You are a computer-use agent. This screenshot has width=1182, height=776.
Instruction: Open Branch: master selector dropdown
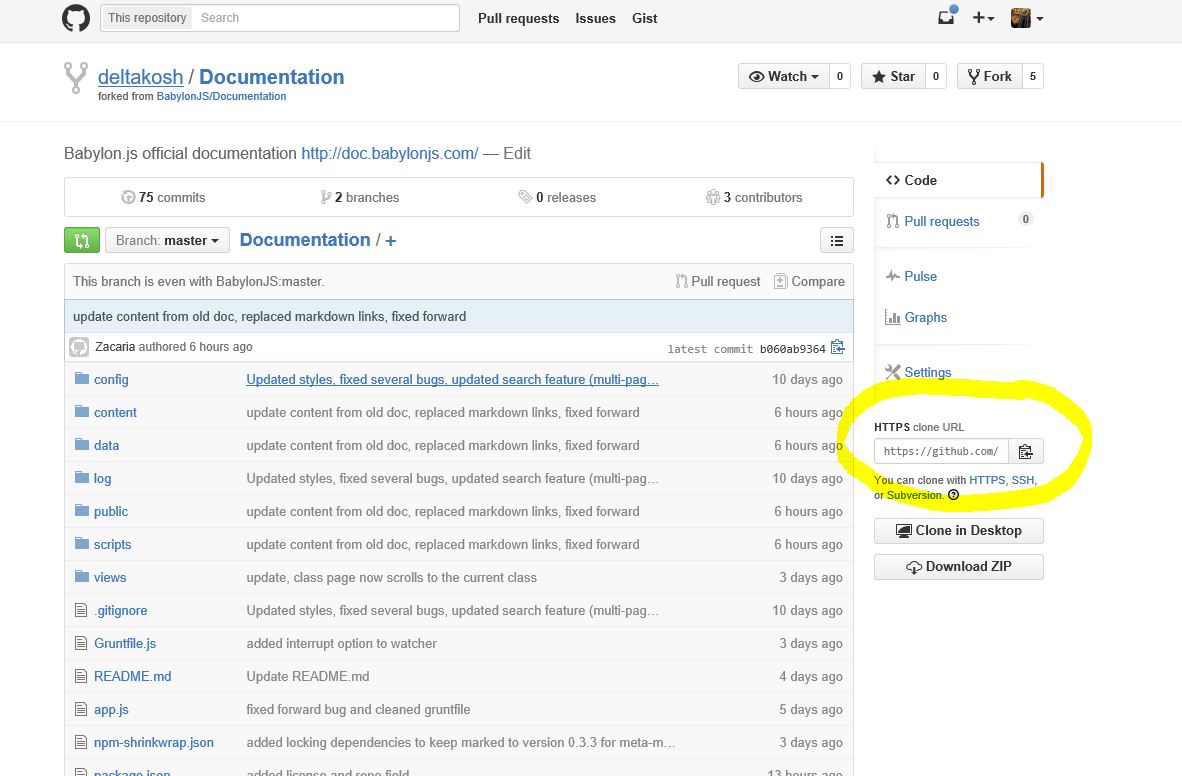[x=167, y=241]
